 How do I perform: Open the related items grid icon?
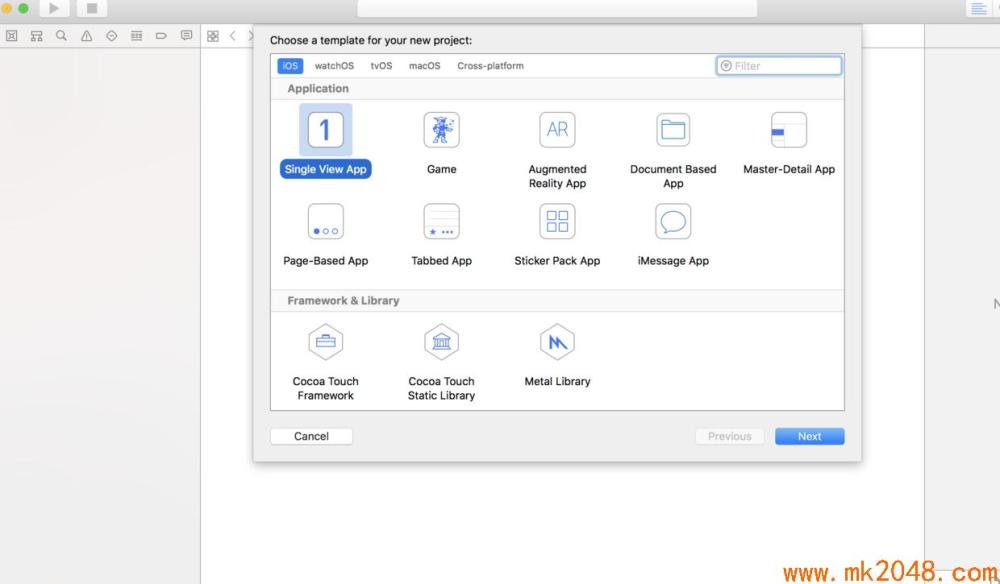point(213,36)
